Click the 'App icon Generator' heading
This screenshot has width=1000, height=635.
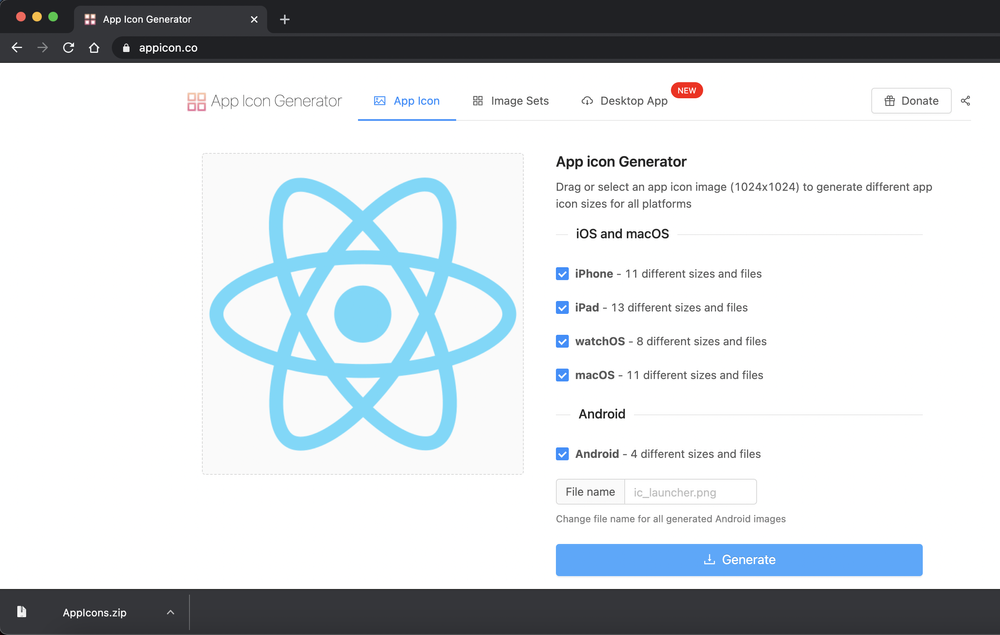coord(621,162)
